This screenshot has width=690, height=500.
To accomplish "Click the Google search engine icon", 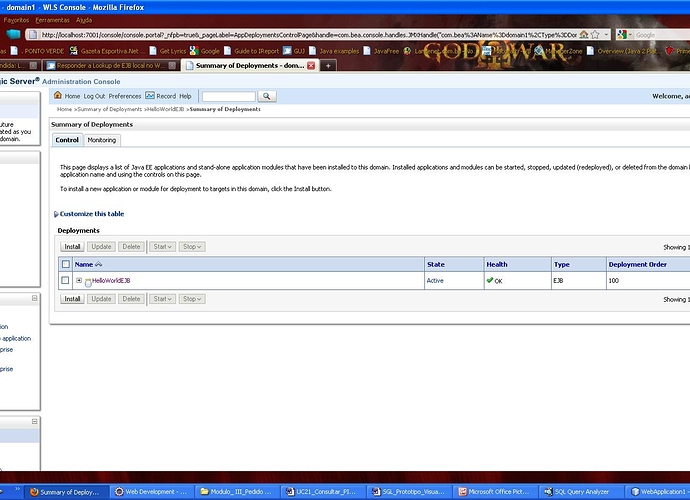I will tap(622, 34).
